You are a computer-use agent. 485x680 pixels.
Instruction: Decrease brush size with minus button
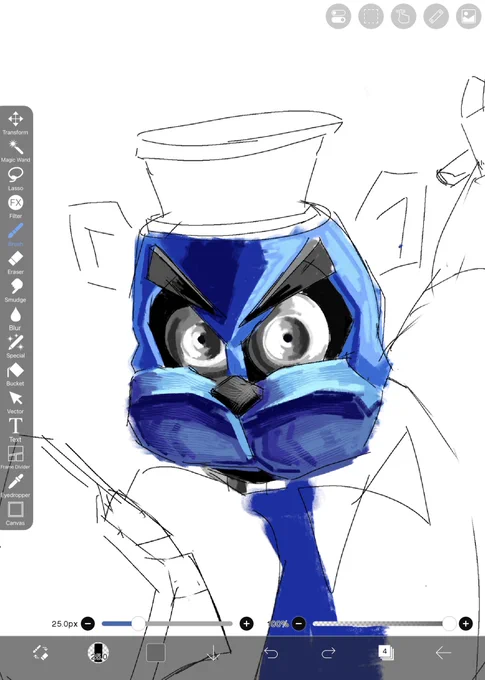(x=88, y=624)
